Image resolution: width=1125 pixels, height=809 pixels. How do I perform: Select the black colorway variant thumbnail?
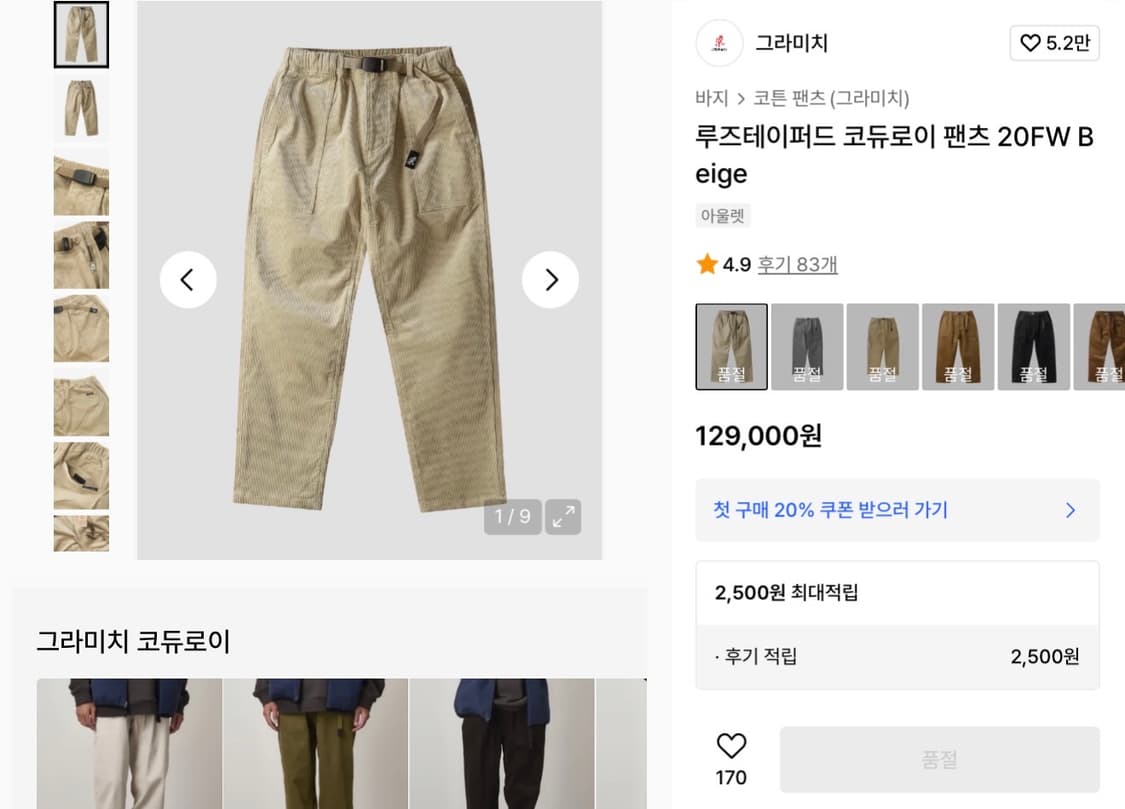coord(1032,346)
